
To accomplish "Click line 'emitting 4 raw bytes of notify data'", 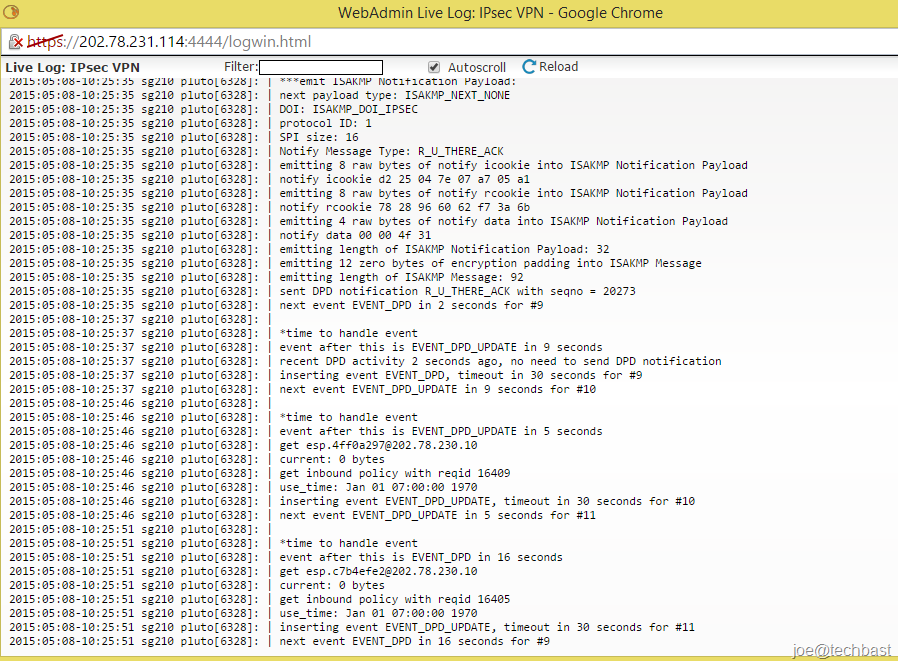I will pyautogui.click(x=503, y=221).
